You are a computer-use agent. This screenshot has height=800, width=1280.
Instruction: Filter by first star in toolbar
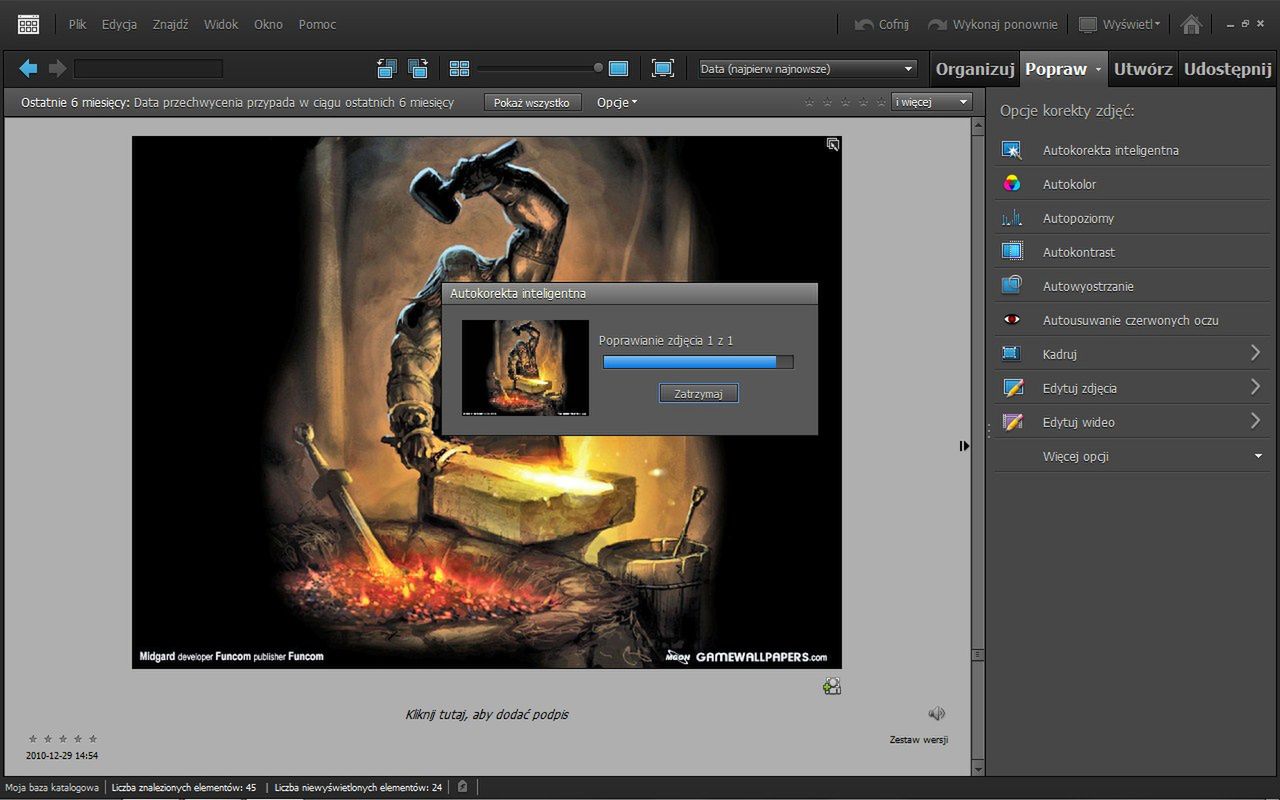click(x=809, y=102)
